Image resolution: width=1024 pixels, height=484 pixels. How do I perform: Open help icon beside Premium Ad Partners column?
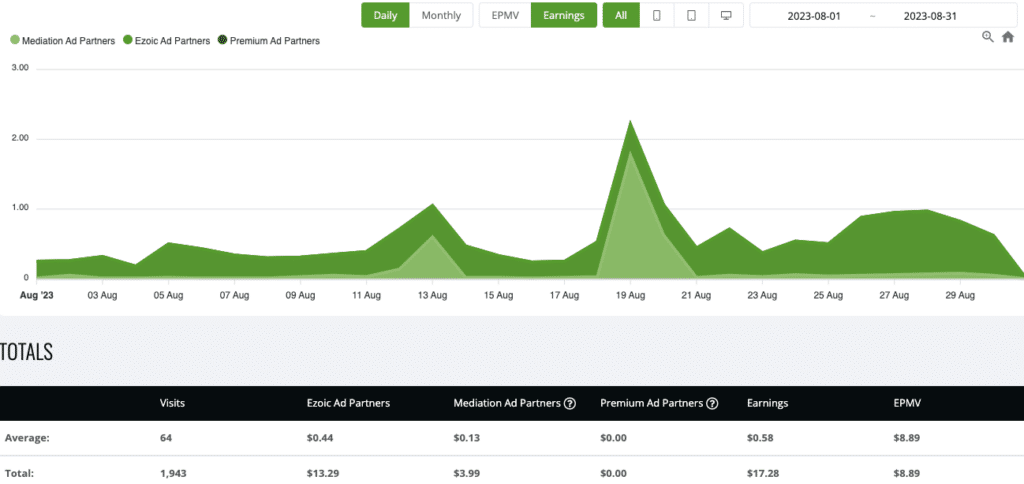point(712,404)
